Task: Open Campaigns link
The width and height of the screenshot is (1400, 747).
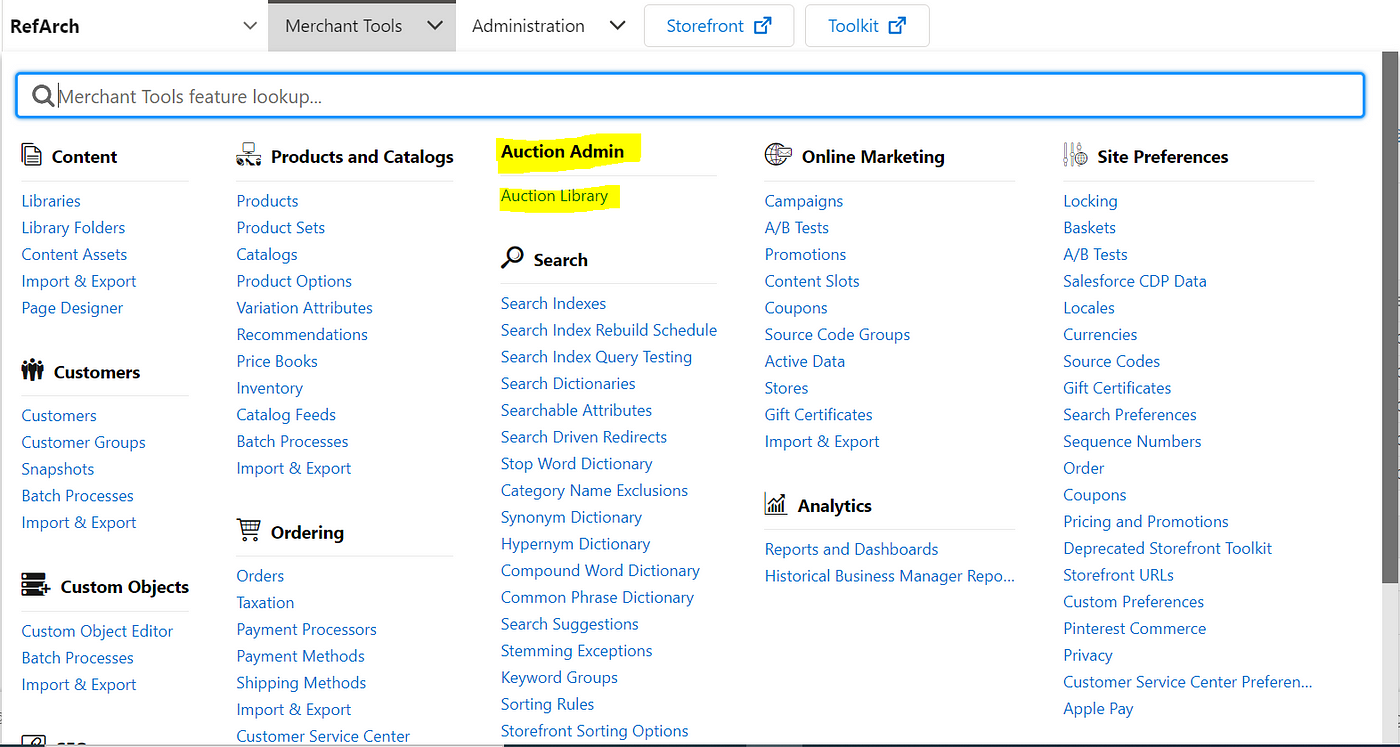Action: pyautogui.click(x=804, y=201)
